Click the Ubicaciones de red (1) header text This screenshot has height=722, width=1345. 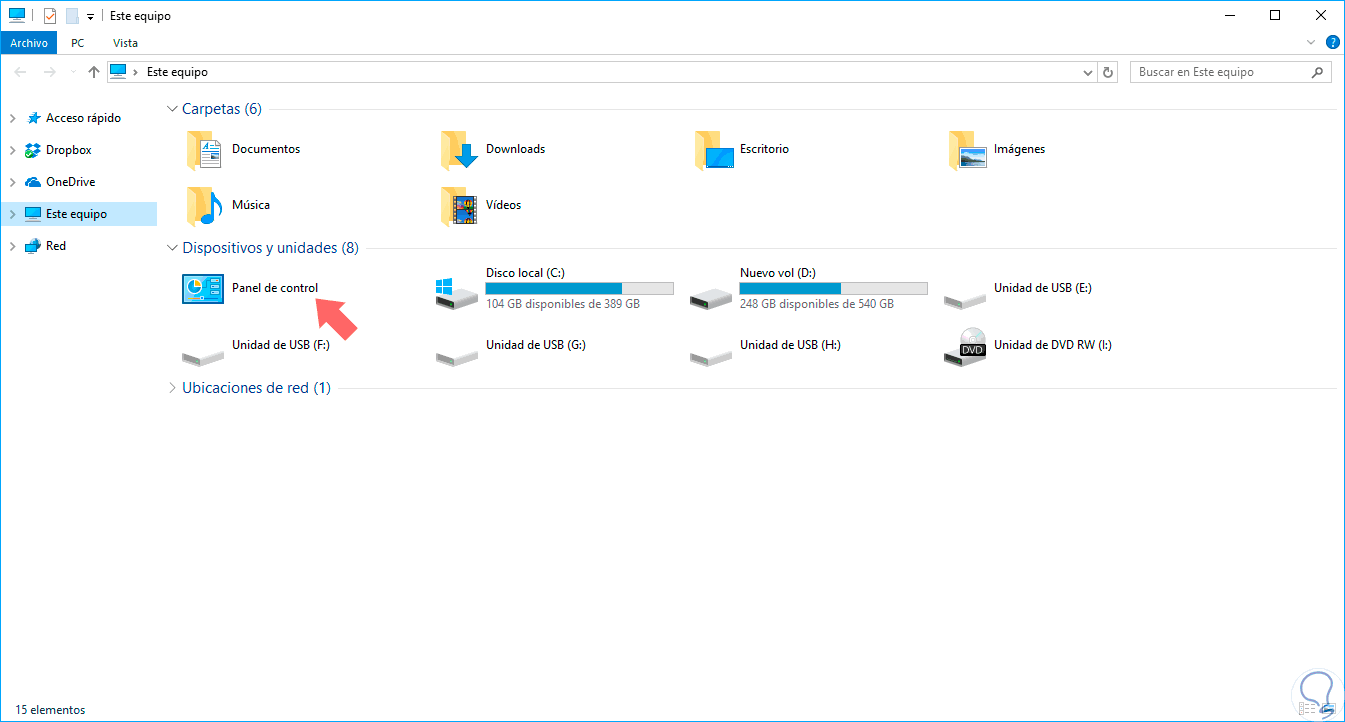point(256,388)
